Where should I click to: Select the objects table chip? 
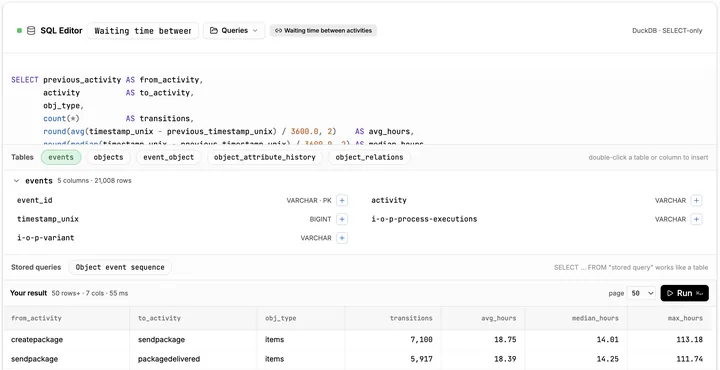tap(108, 157)
